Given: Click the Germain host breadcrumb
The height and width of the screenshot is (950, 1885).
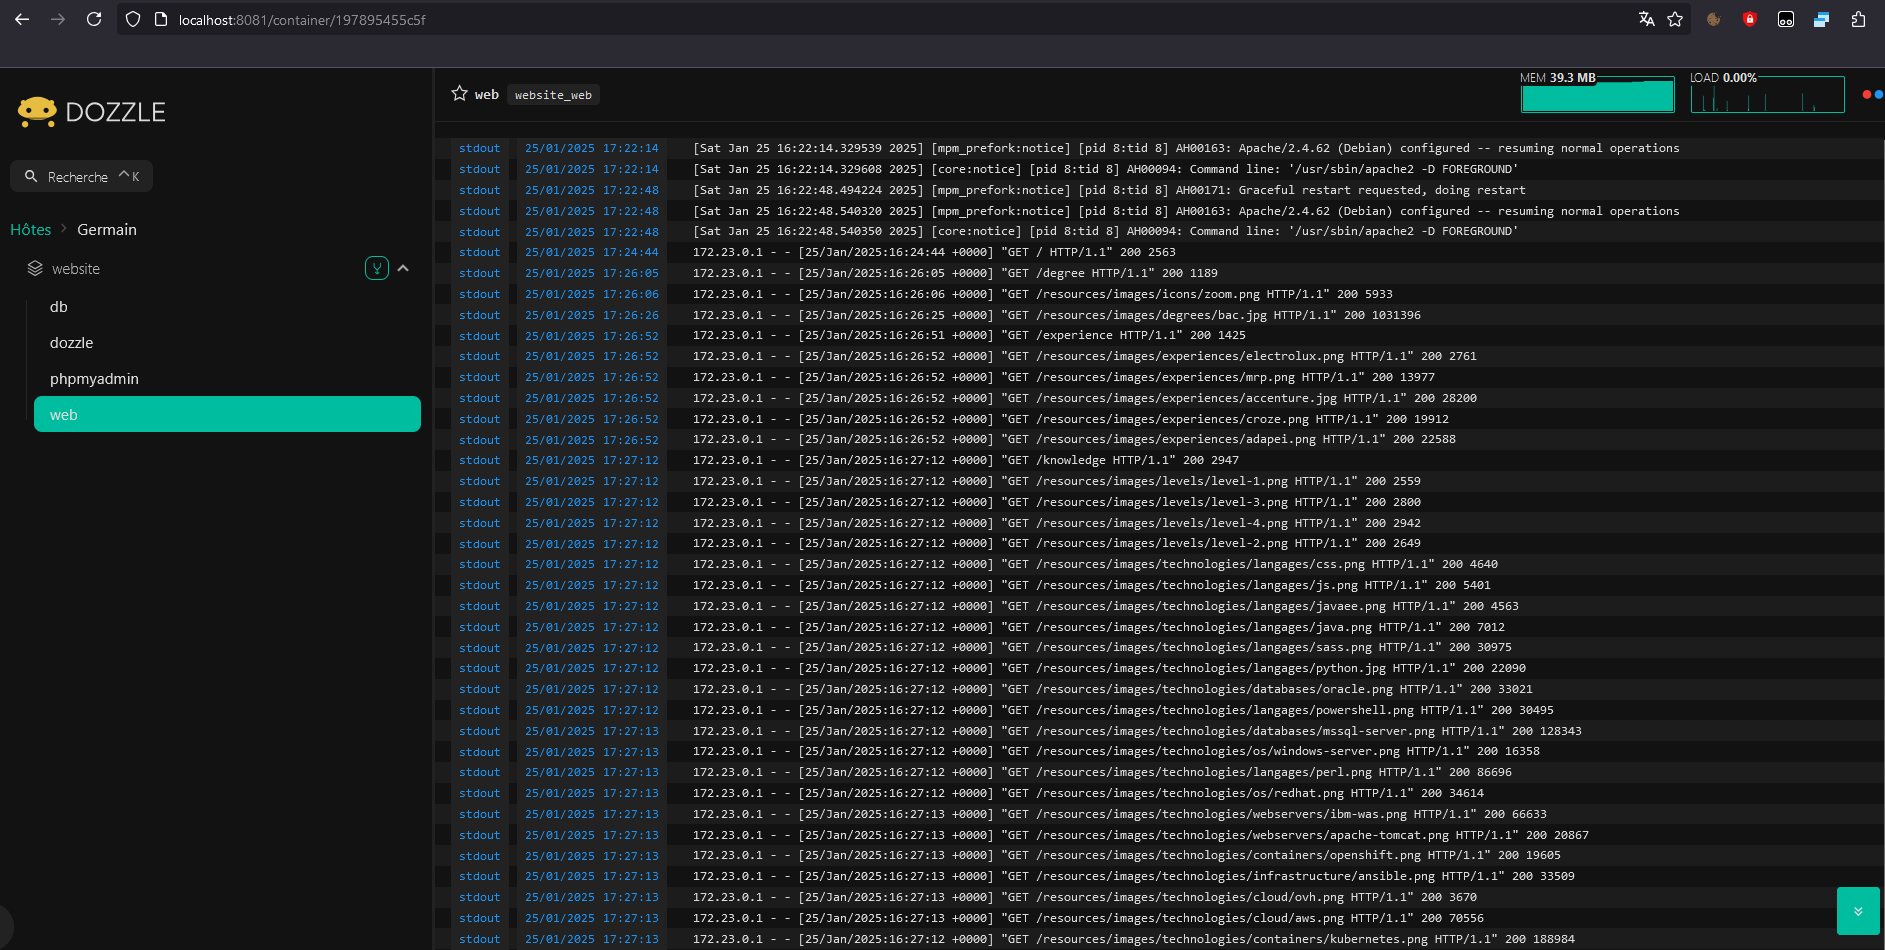Looking at the screenshot, I should [107, 229].
